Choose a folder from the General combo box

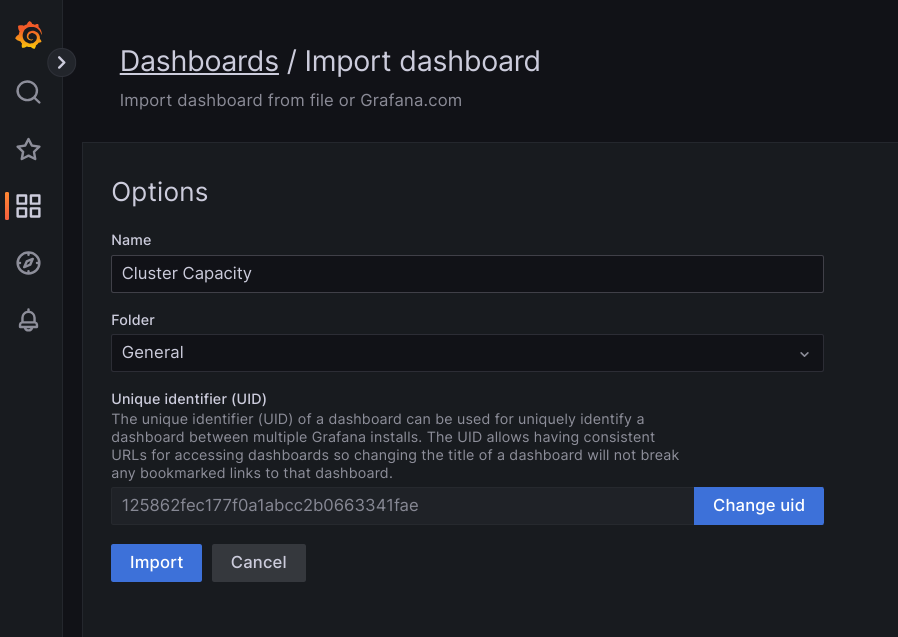[467, 353]
